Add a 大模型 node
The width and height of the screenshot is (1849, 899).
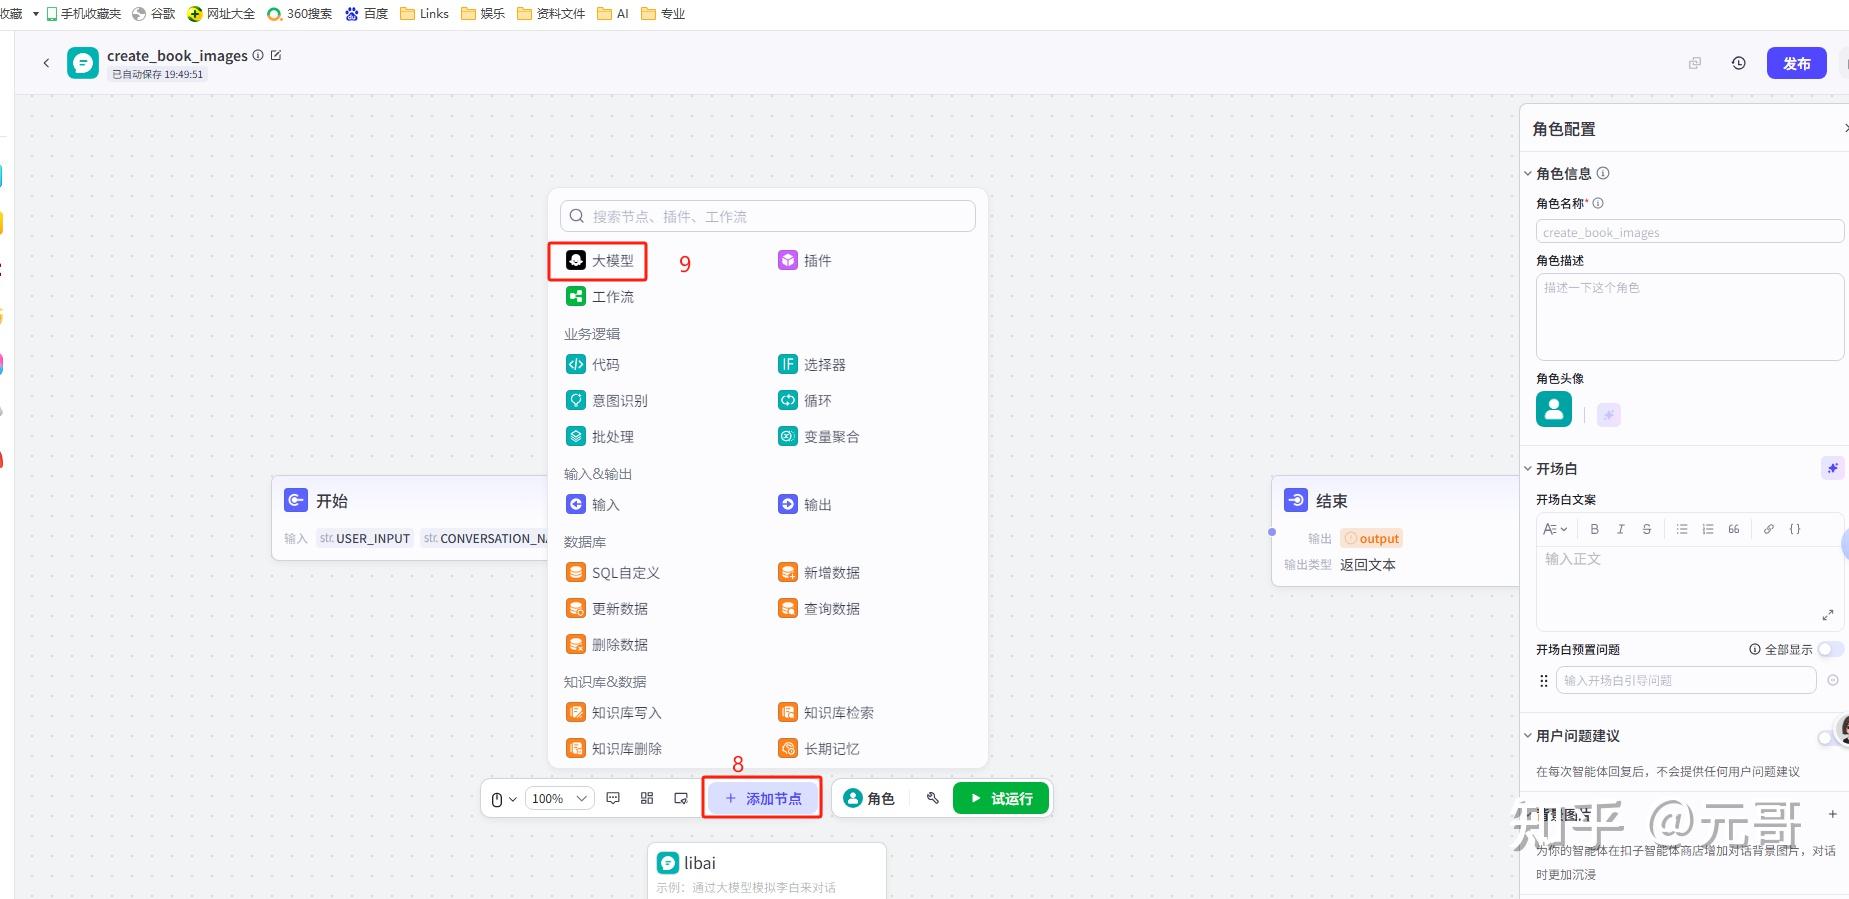[599, 261]
